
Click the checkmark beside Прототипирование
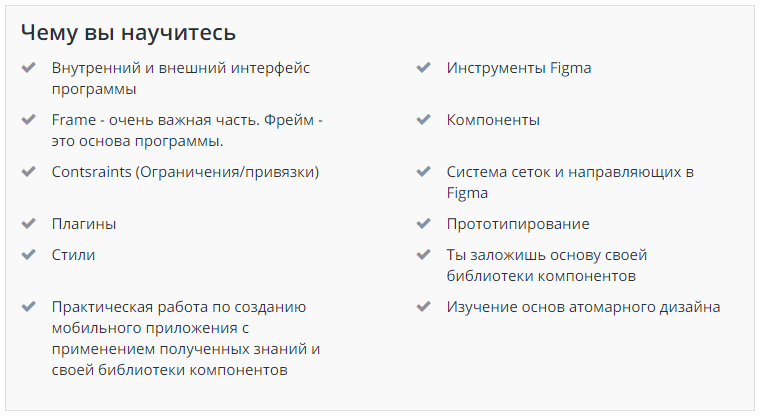coord(423,224)
